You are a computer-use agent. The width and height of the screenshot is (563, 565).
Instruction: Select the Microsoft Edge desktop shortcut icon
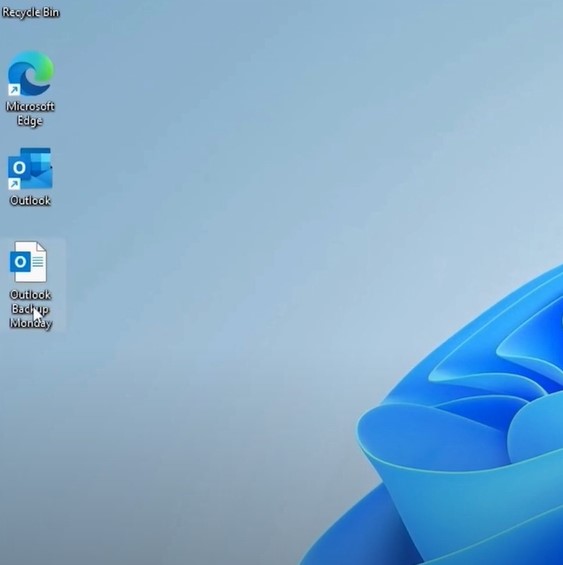click(x=31, y=74)
